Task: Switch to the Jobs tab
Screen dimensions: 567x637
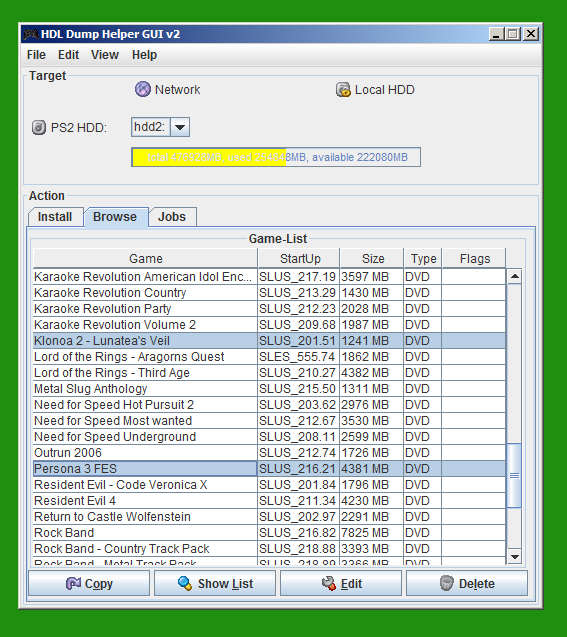Action: tap(172, 217)
